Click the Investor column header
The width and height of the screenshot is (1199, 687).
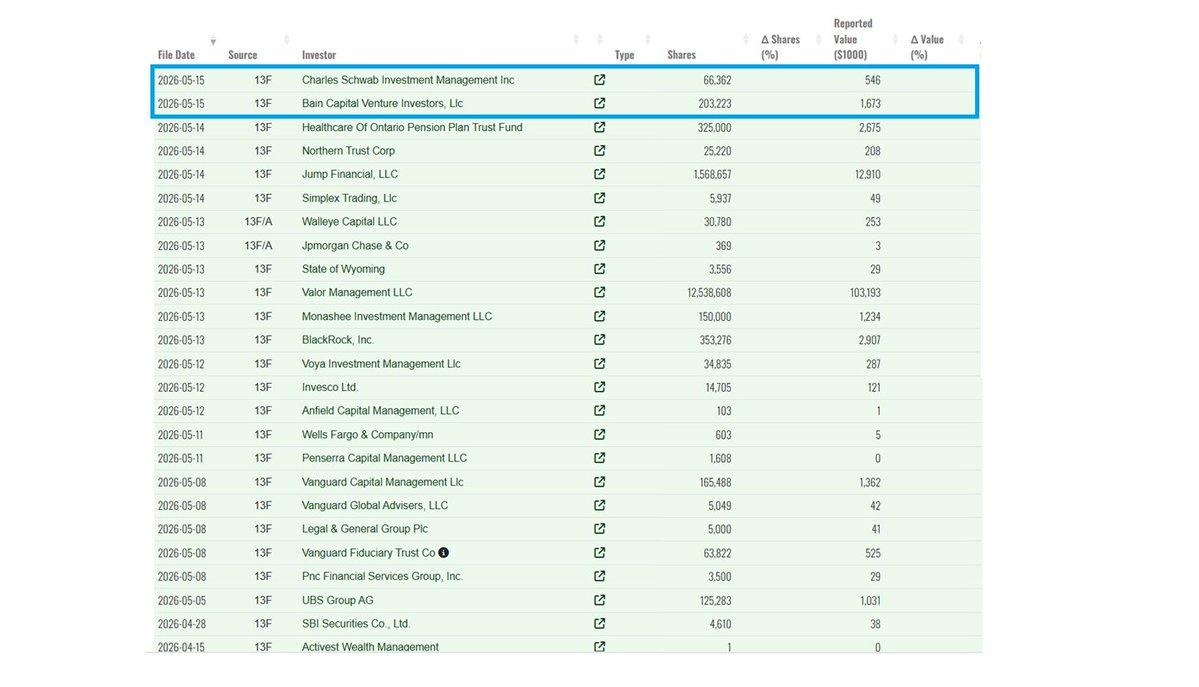pos(319,55)
